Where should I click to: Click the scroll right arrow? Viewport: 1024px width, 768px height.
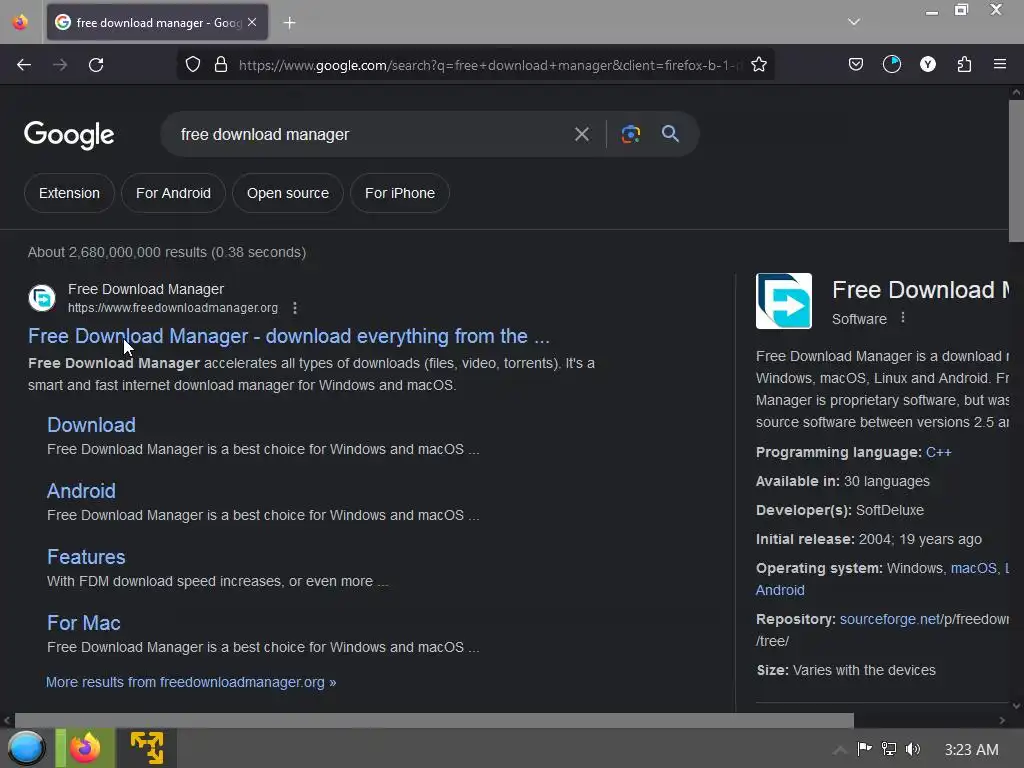pos(1002,720)
